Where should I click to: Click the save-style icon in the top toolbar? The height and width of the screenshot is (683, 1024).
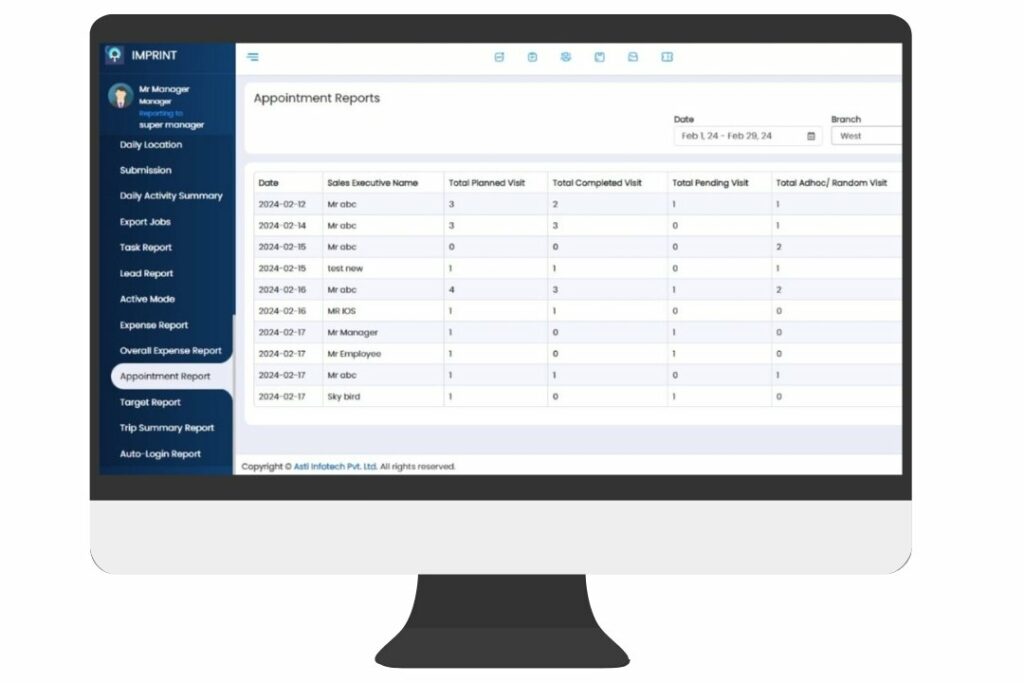tap(598, 57)
